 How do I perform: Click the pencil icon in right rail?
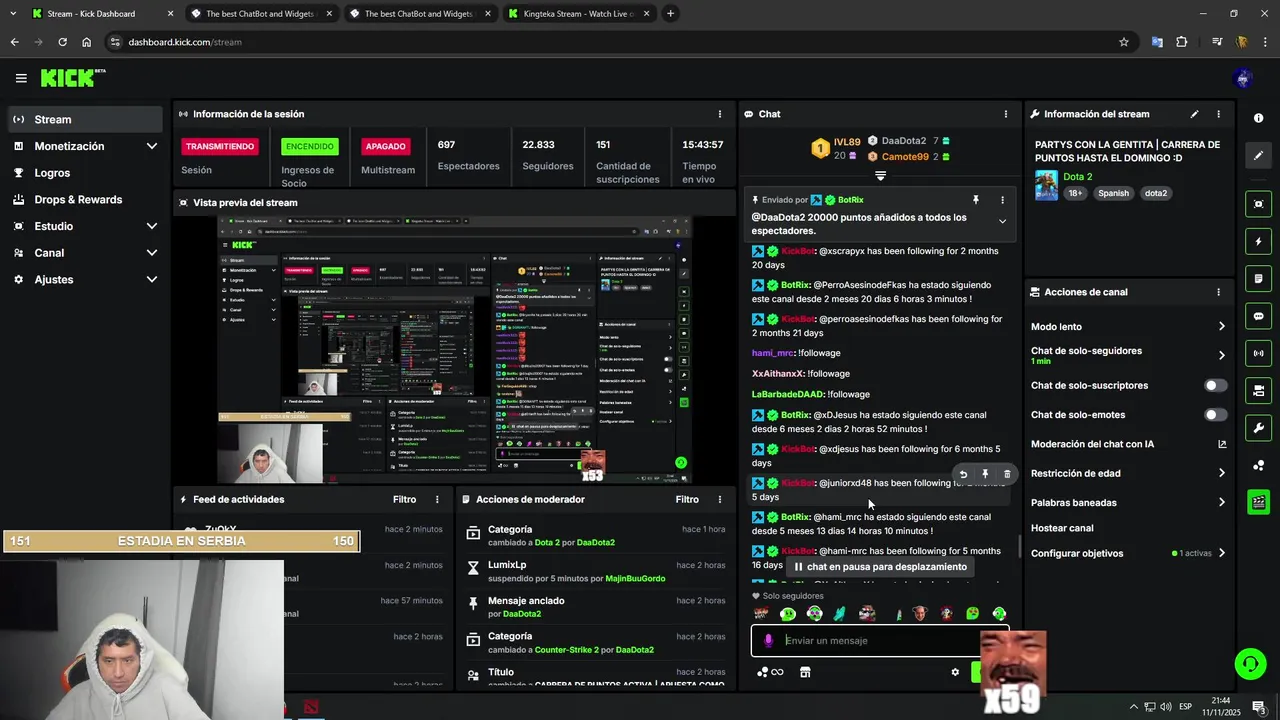(x=1258, y=156)
